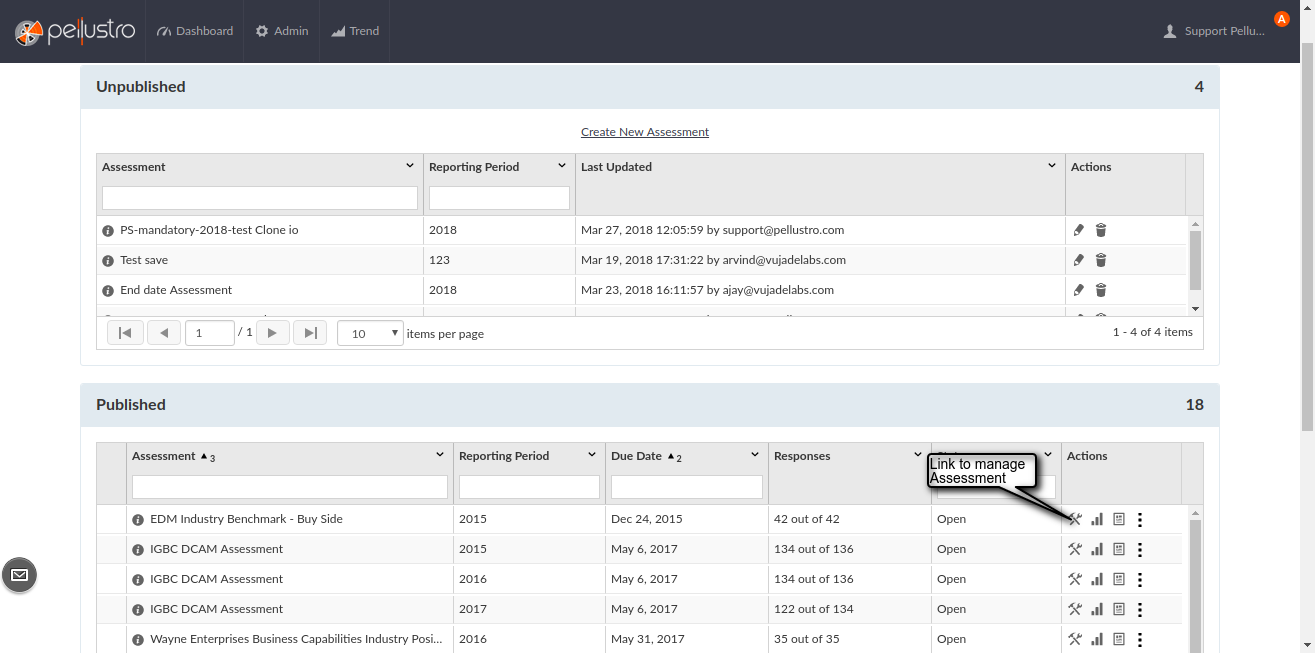Delete the PS-mandatory-2018-test Clone io assessment
The height and width of the screenshot is (653, 1315).
[1101, 230]
